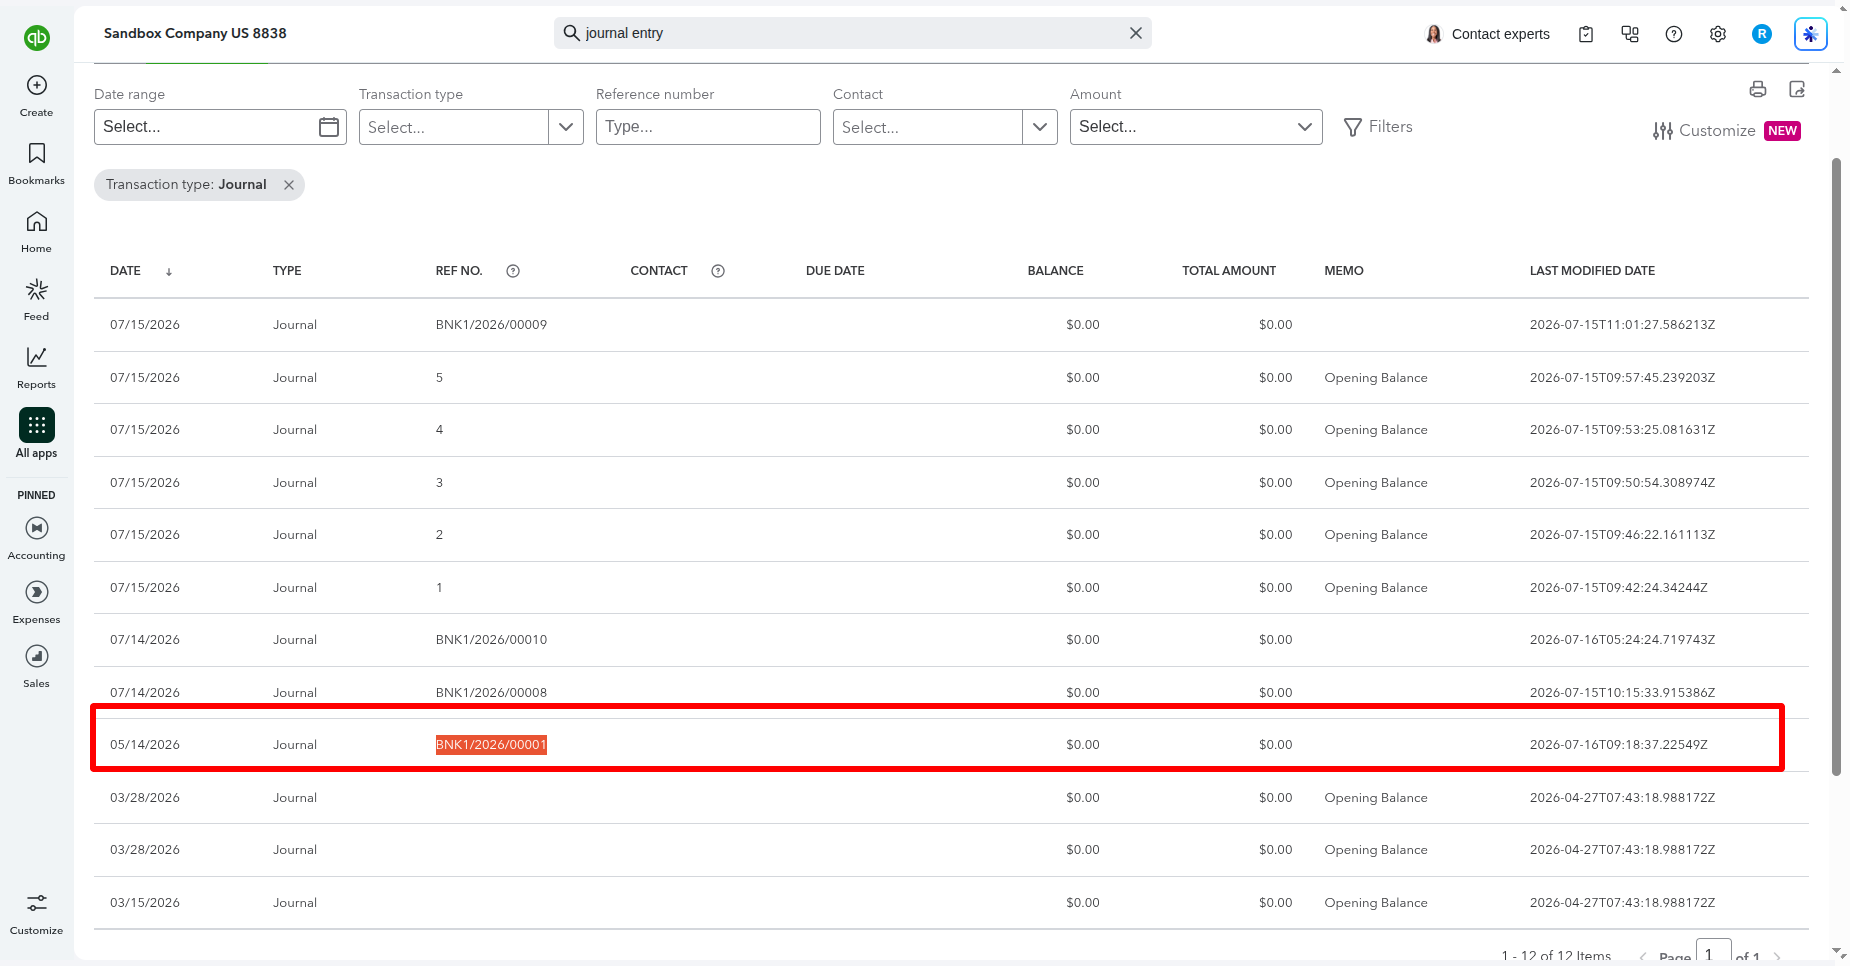Remove Transaction type Journal filter chip
This screenshot has height=966, width=1850.
(x=289, y=185)
